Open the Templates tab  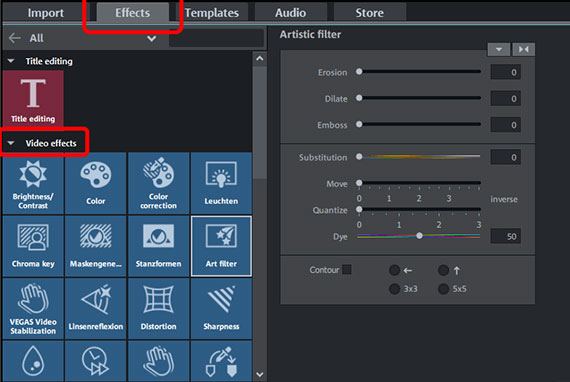[x=212, y=13]
